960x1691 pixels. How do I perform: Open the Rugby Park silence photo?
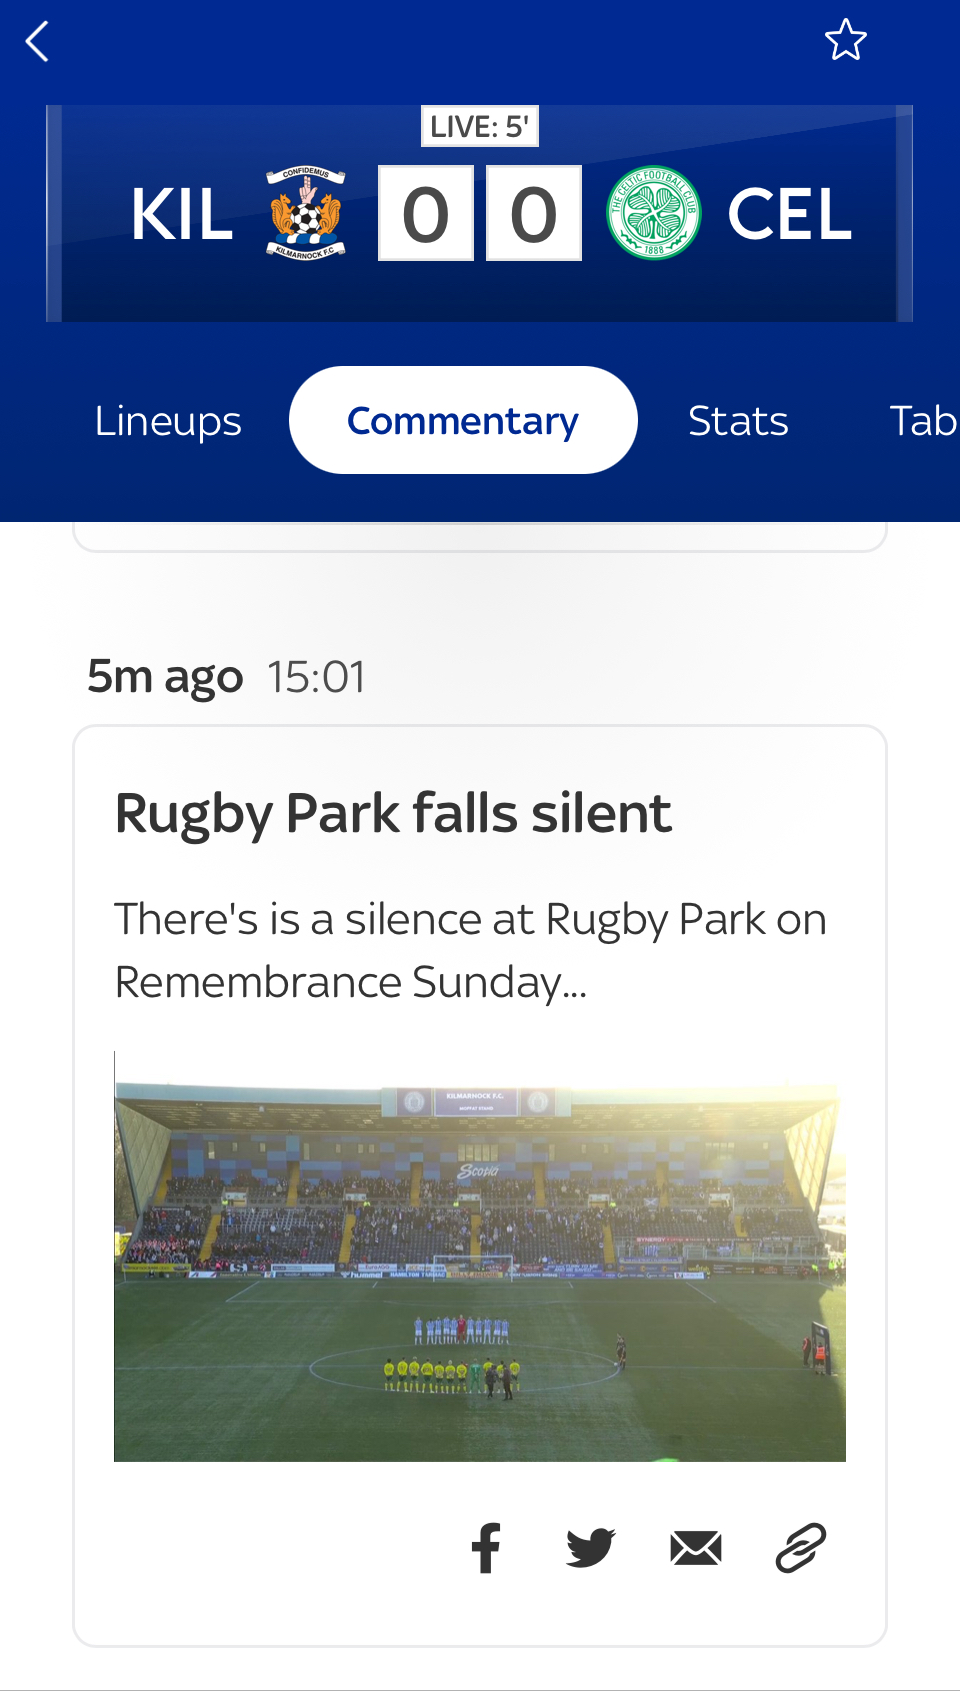[x=480, y=1256]
